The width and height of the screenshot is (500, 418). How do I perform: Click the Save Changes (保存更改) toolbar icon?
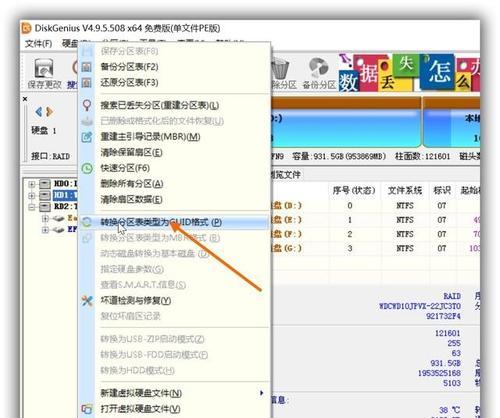coord(44,69)
